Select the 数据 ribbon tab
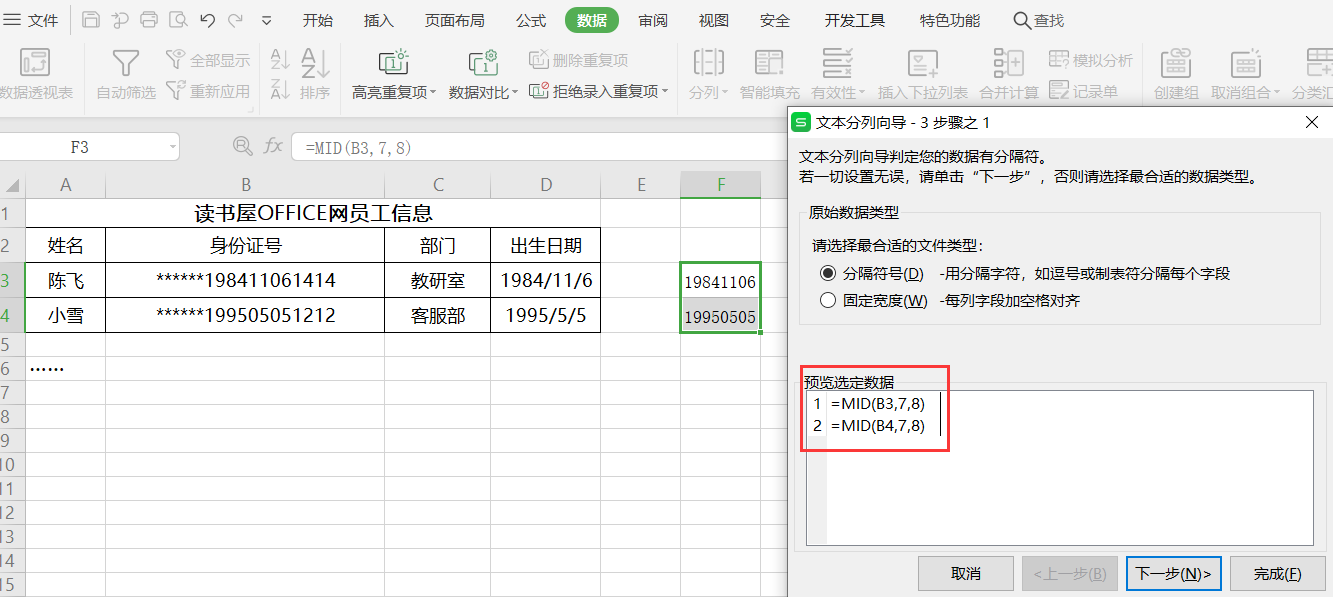The image size is (1333, 597). tap(592, 20)
